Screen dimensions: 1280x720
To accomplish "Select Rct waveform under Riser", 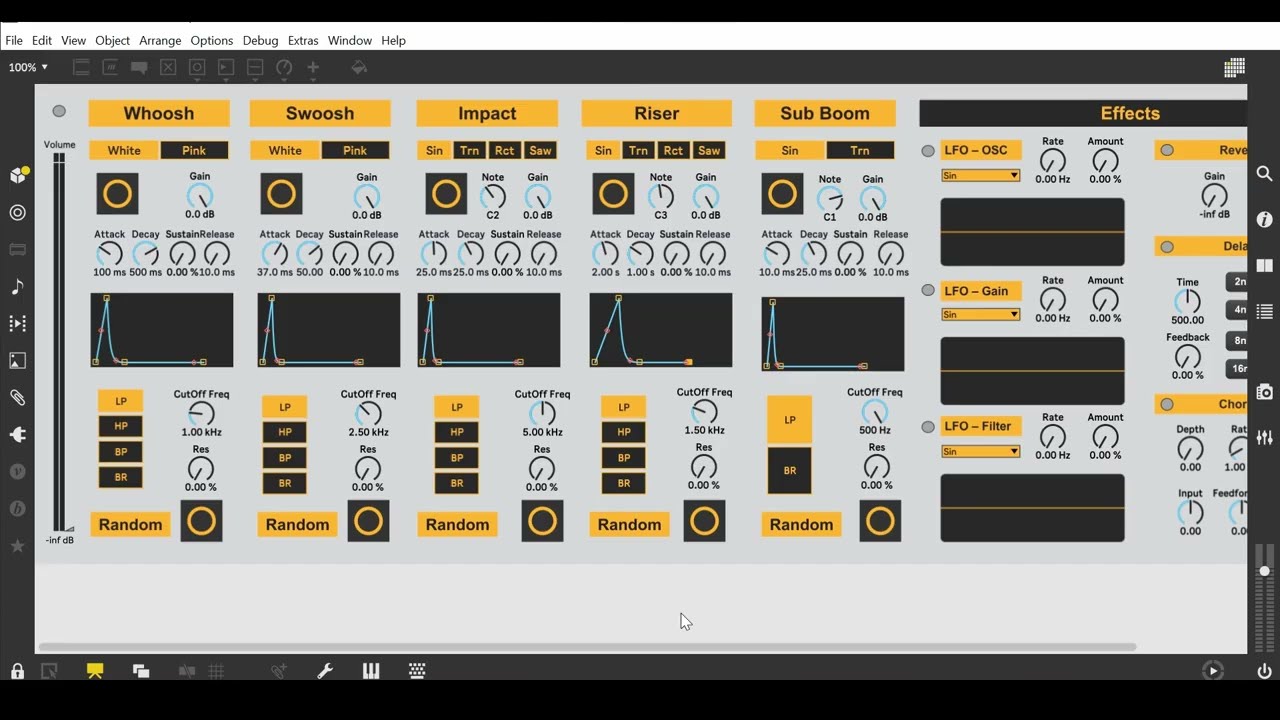I will (674, 151).
